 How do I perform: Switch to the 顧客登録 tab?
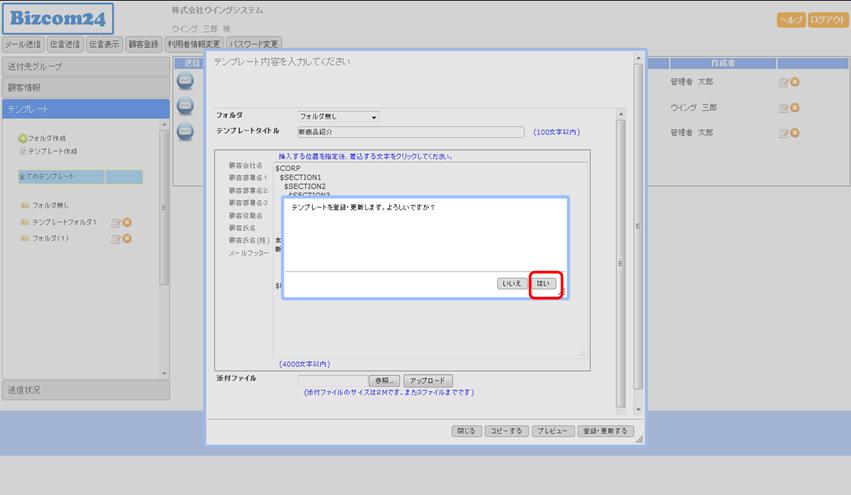point(143,44)
